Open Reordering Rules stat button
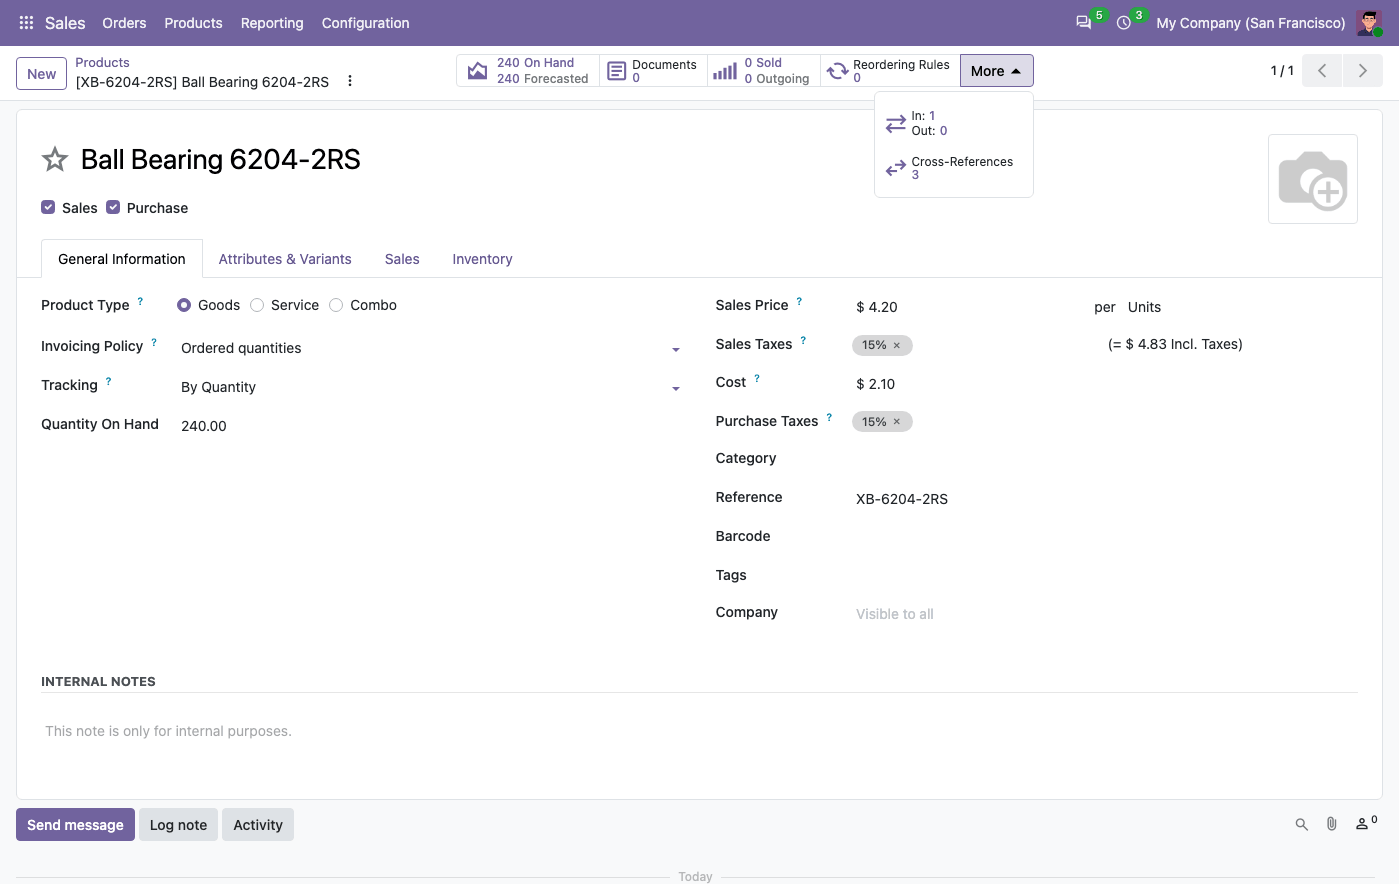This screenshot has width=1399, height=884. [890, 71]
